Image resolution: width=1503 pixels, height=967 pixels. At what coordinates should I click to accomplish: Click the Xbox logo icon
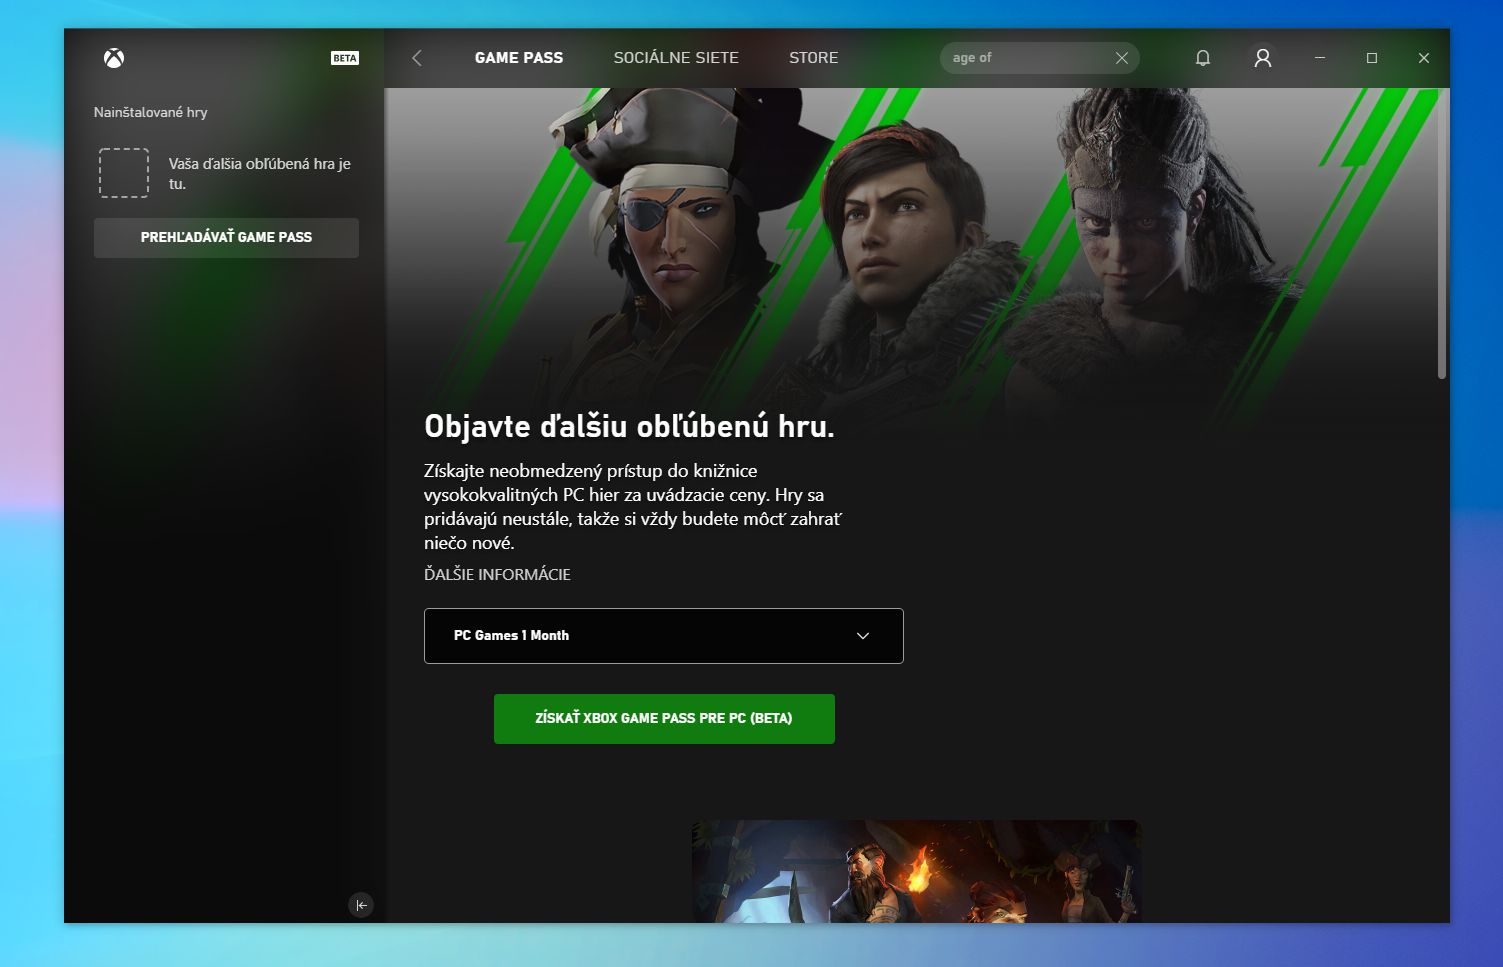click(114, 58)
